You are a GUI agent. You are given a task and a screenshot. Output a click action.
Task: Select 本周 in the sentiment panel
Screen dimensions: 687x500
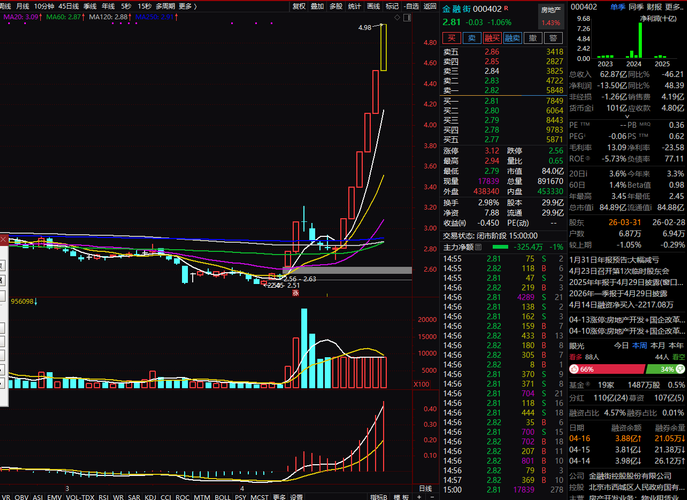click(639, 346)
